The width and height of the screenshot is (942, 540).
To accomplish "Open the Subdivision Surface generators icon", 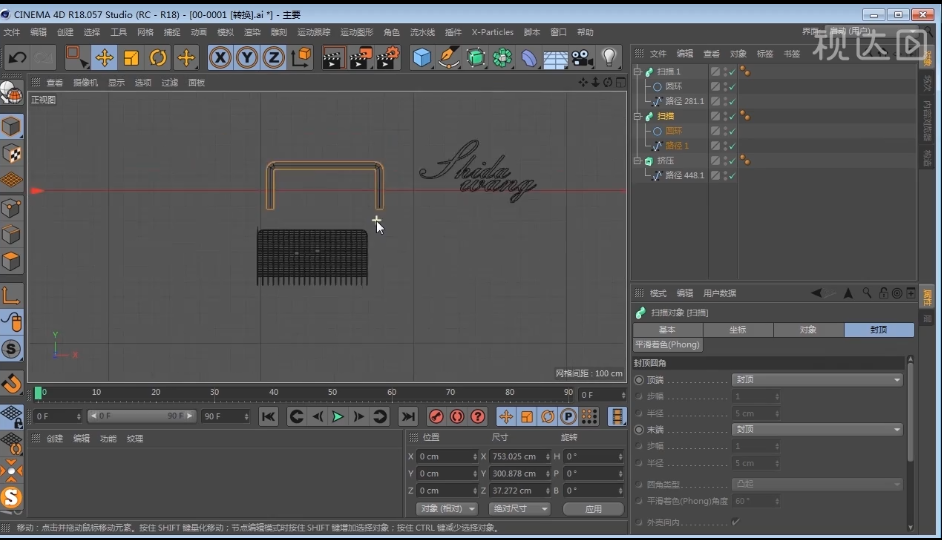I will click(x=476, y=58).
